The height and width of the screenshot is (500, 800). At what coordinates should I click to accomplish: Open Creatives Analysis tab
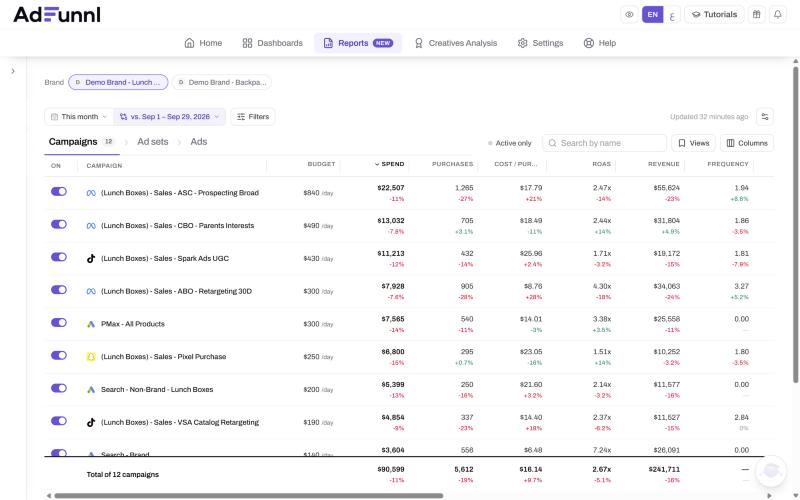click(456, 43)
